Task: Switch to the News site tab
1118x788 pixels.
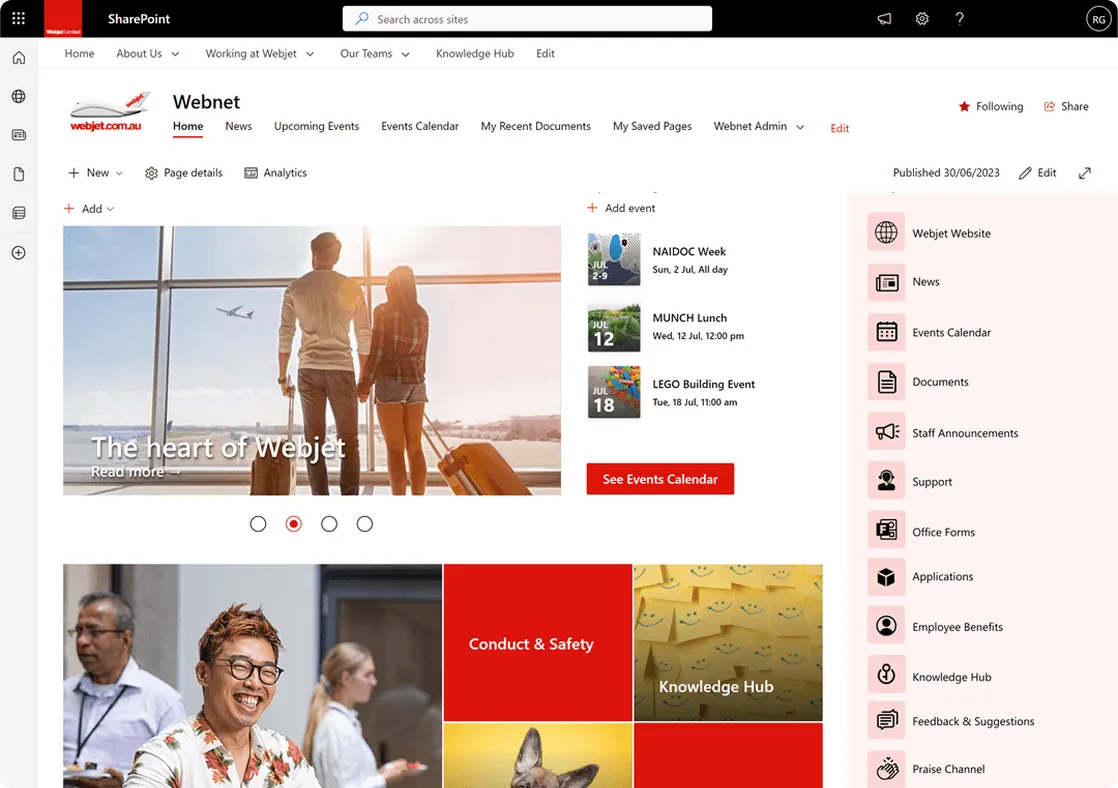Action: pyautogui.click(x=238, y=126)
